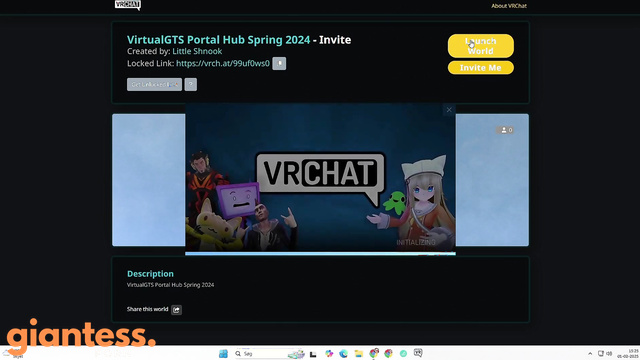Open the vrch.at locked link URL
This screenshot has width=640, height=360.
(223, 64)
